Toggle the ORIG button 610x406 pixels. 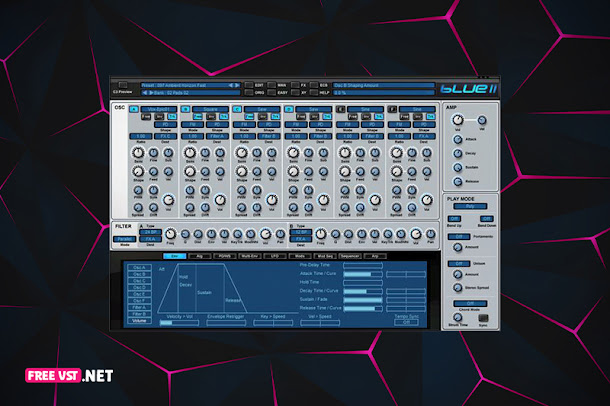249,93
